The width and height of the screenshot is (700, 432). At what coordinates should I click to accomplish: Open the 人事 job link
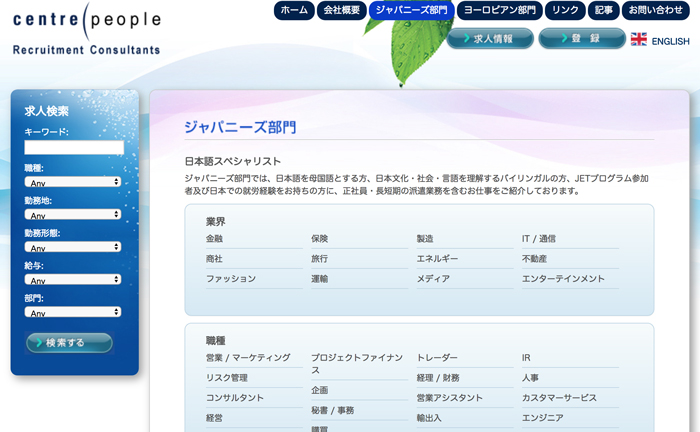(x=530, y=378)
